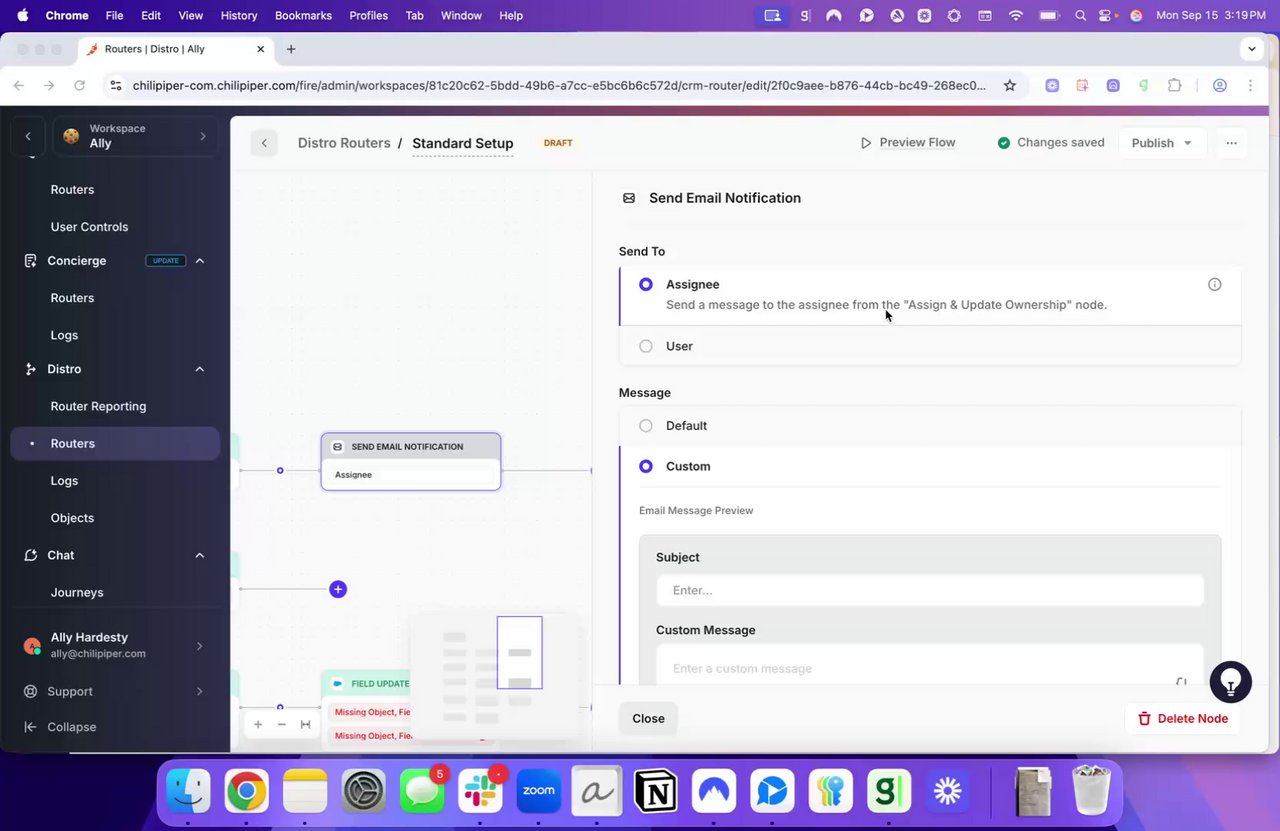Click the Standard Setup router name

pos(462,143)
